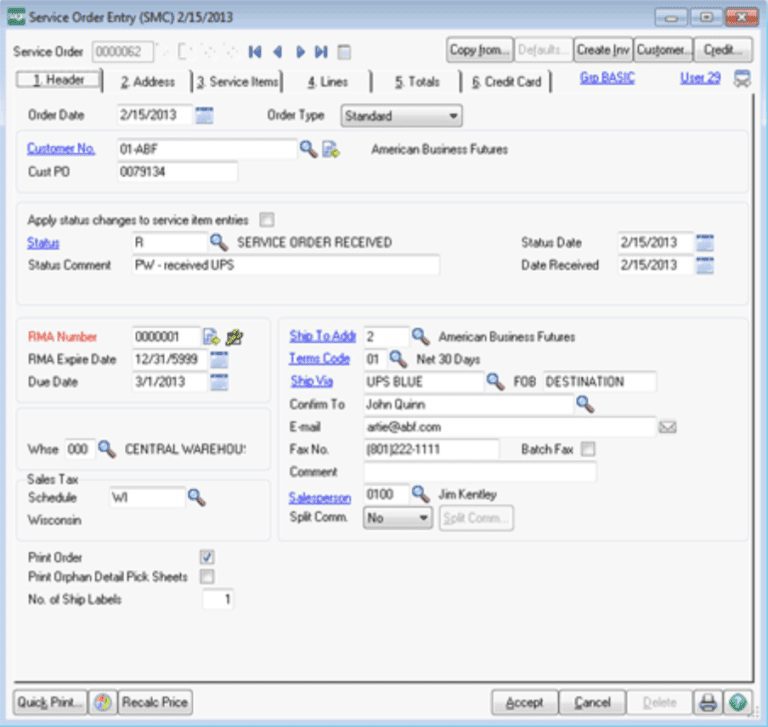Click the Due Date calendar icon
Screen dimensions: 768x727
(219, 381)
